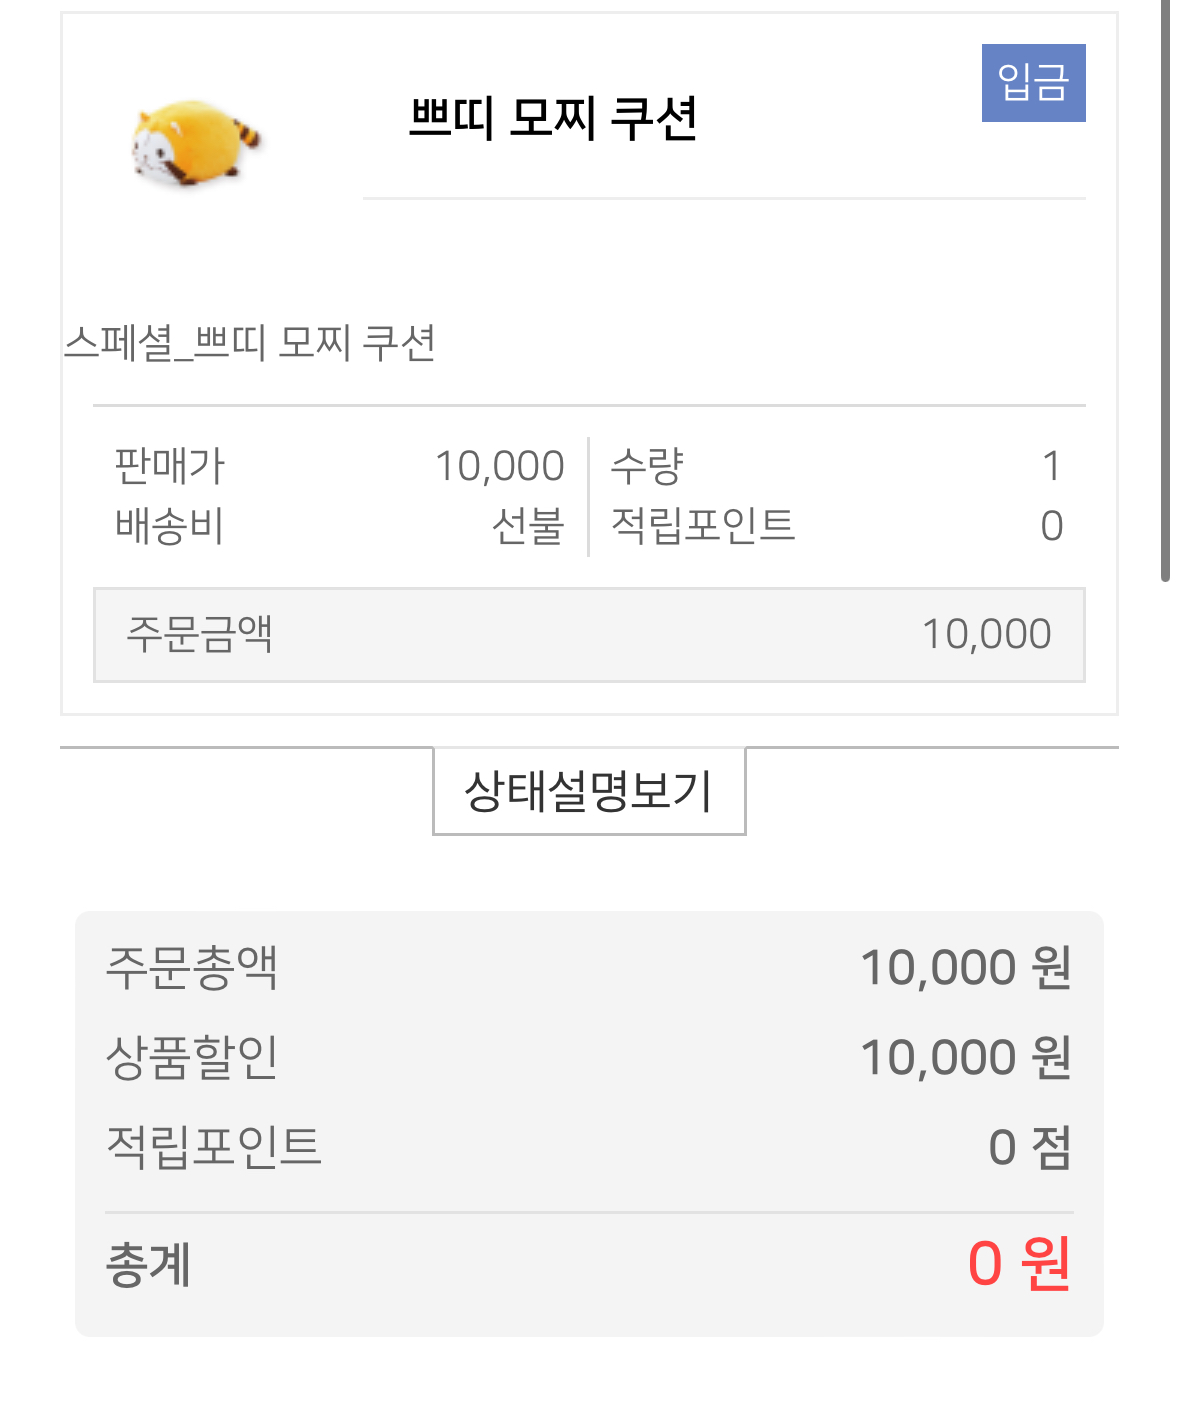Select the 스페셜_쁘띠 모찌 쿠션 option text
Image resolution: width=1179 pixels, height=1402 pixels.
coord(250,343)
